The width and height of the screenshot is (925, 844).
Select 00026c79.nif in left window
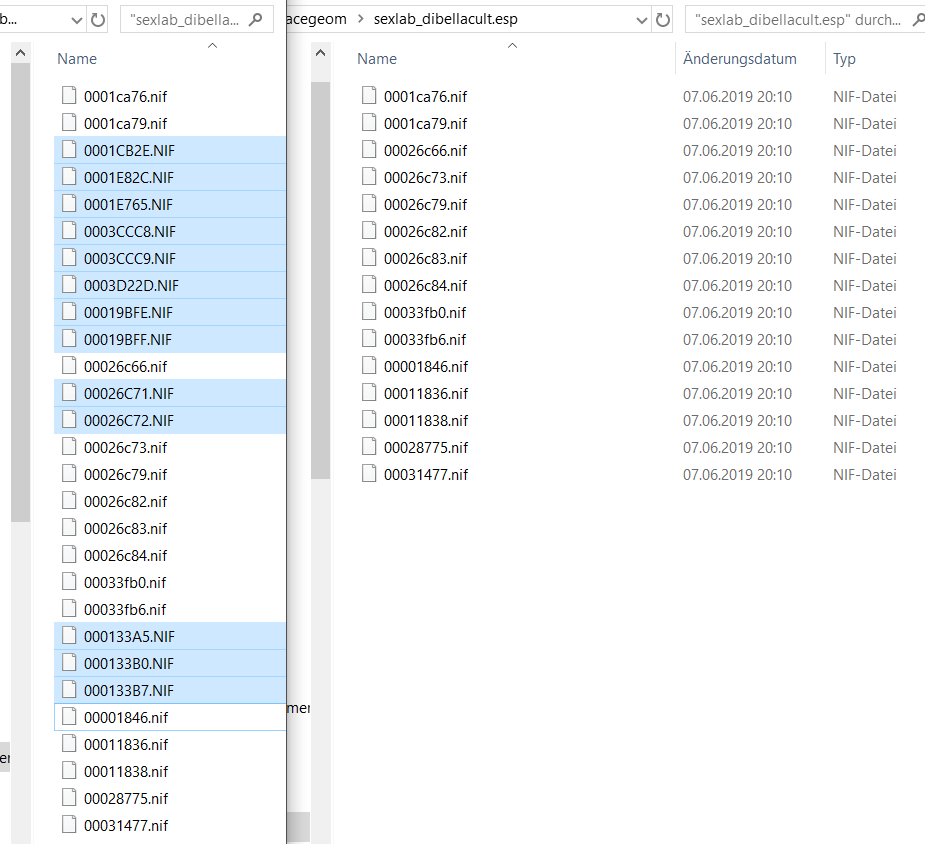coord(170,475)
